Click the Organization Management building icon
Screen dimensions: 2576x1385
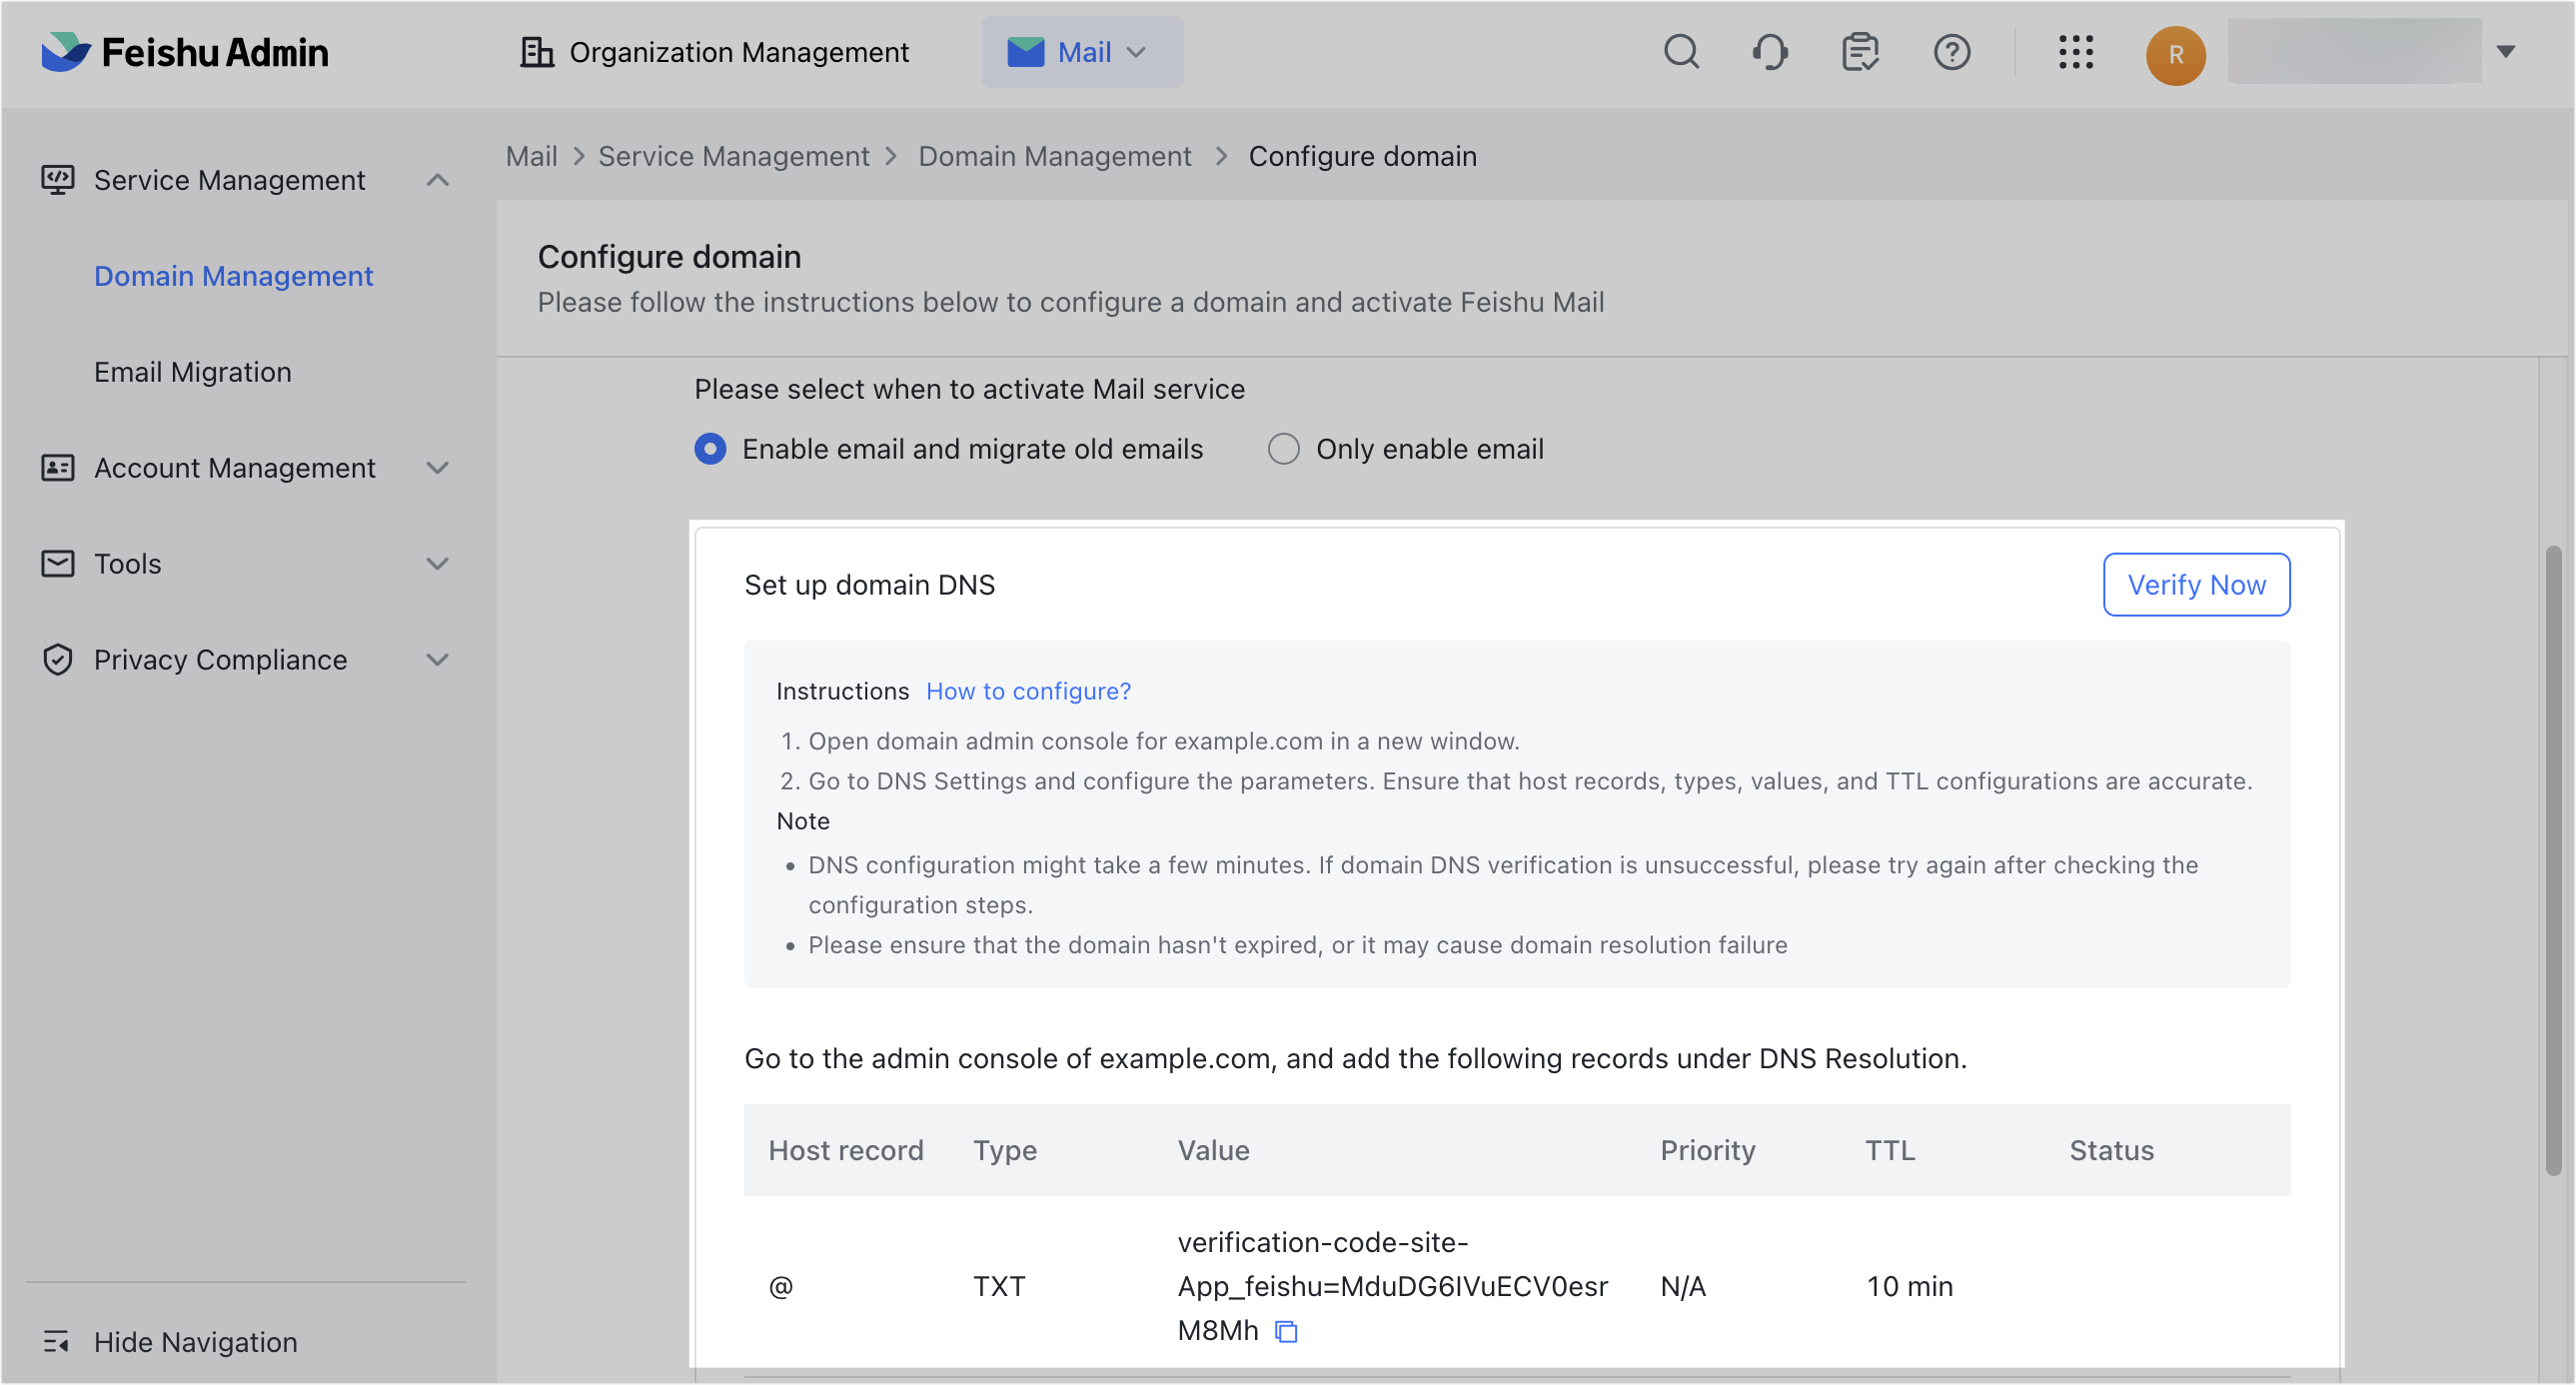point(537,51)
